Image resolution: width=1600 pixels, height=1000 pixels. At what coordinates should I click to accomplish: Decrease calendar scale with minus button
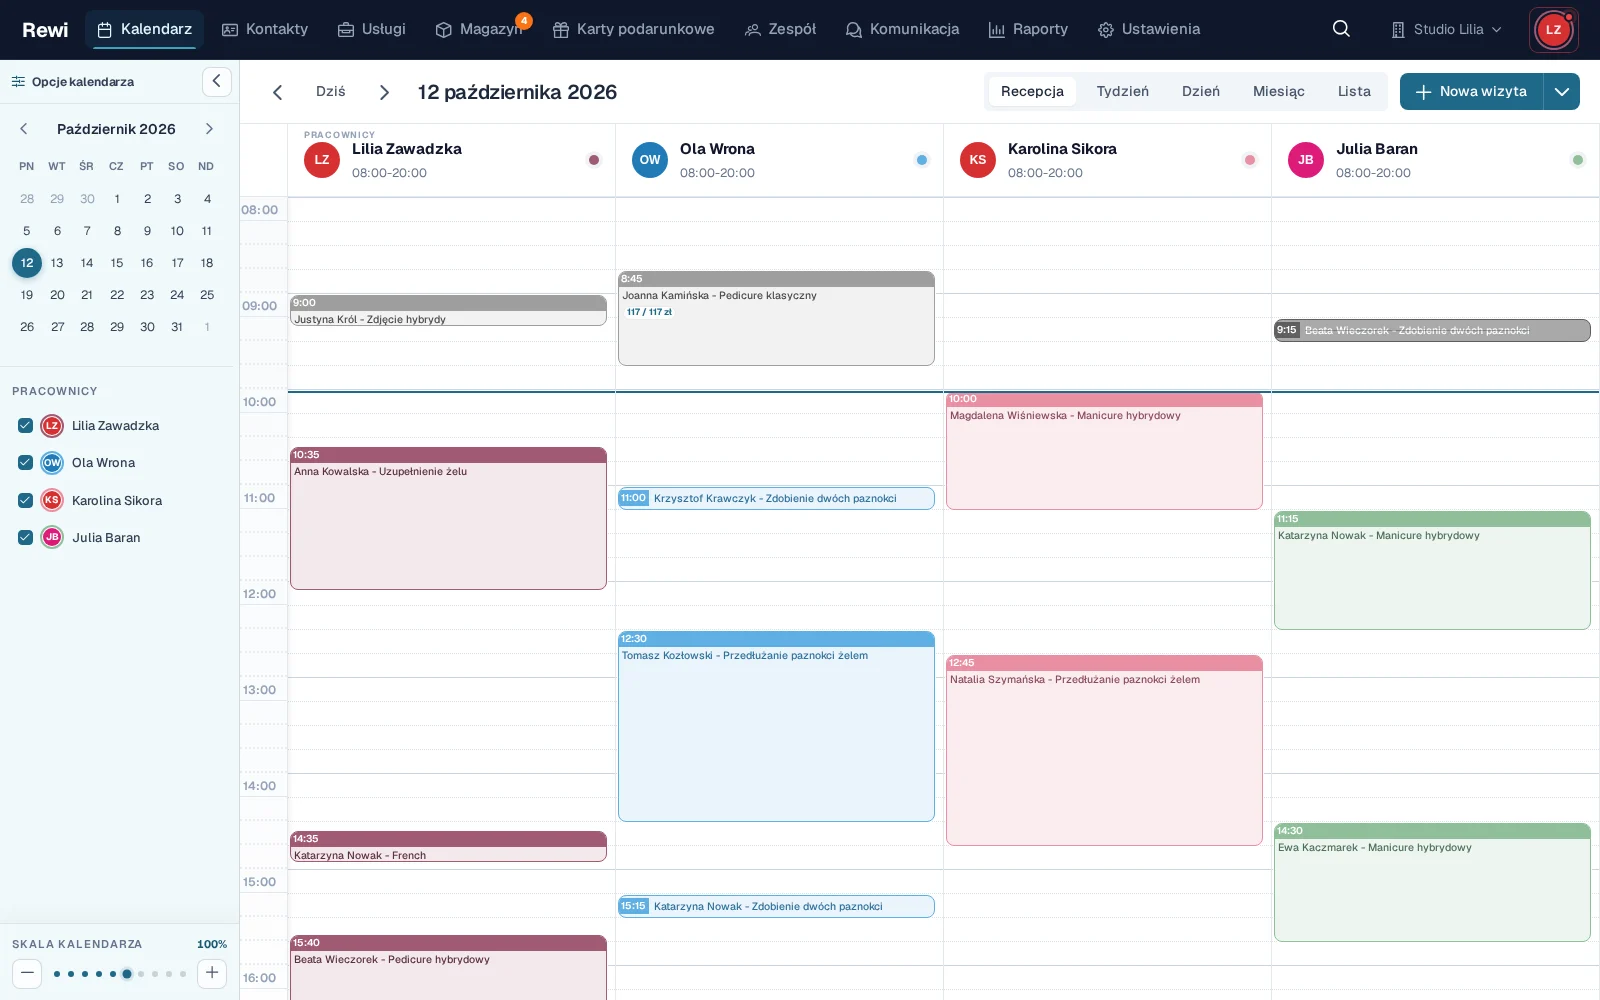pos(27,973)
